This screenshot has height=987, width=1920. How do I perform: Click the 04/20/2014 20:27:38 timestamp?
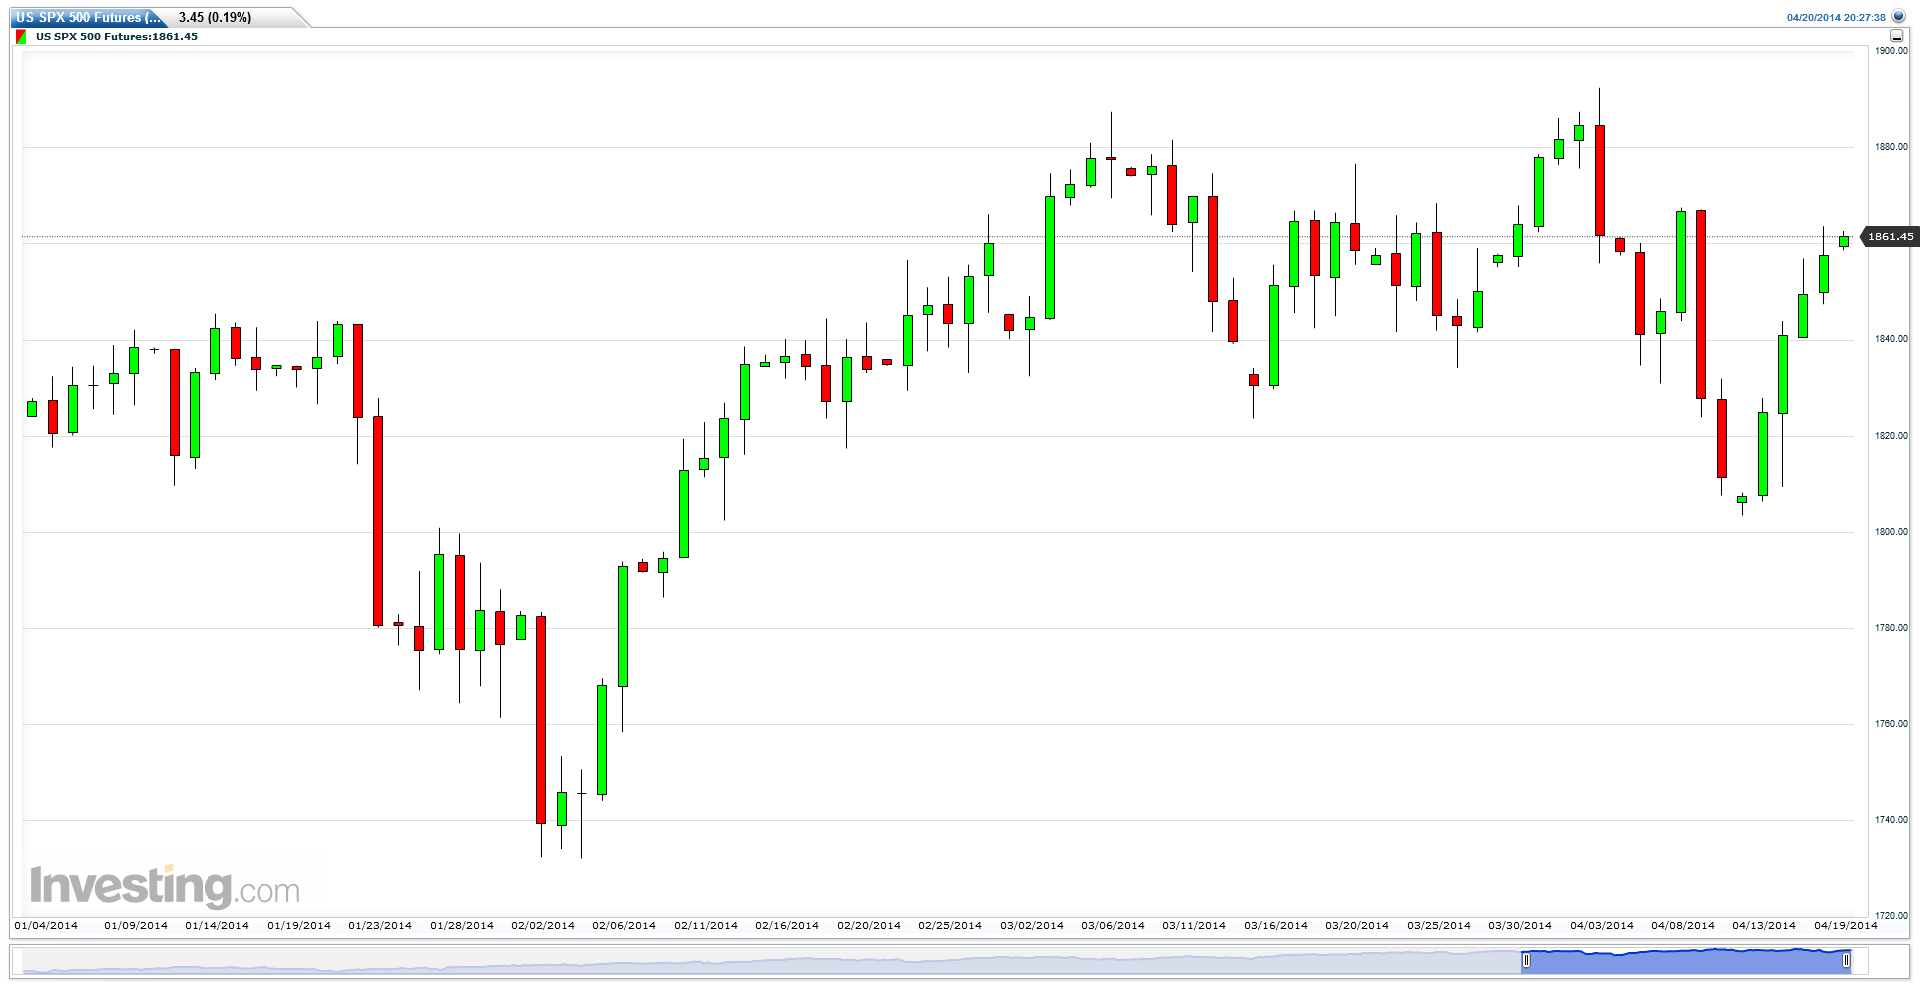point(1836,17)
